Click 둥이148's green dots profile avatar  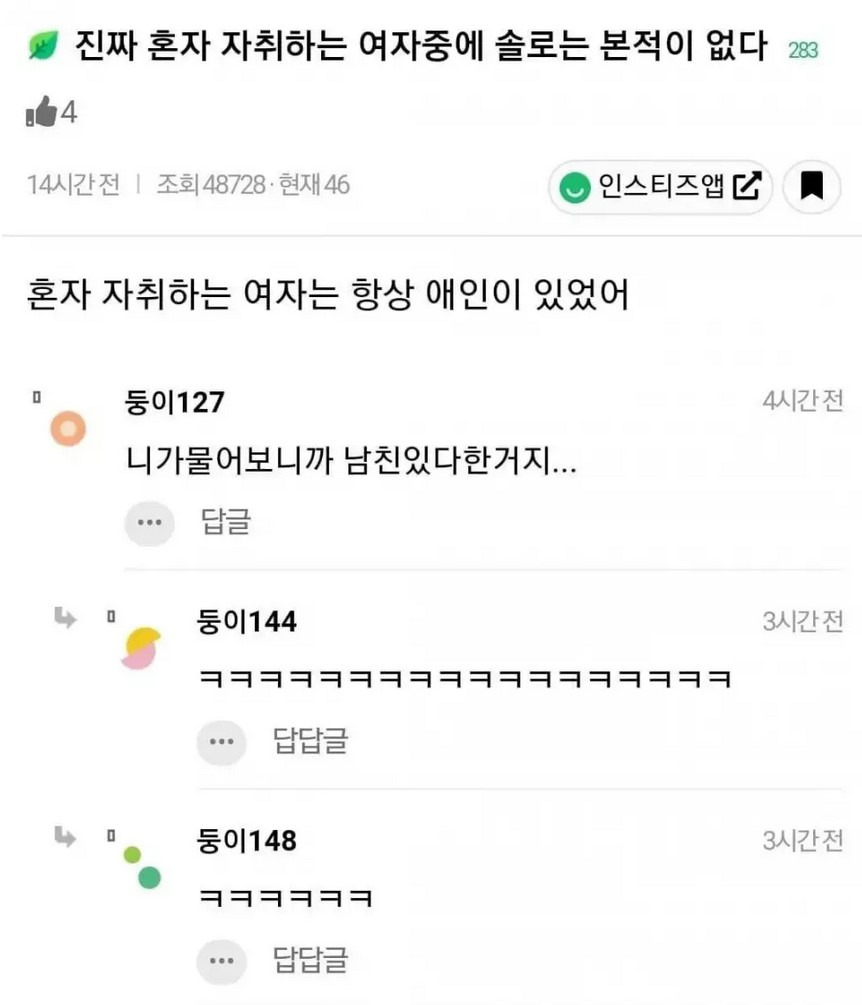[141, 867]
